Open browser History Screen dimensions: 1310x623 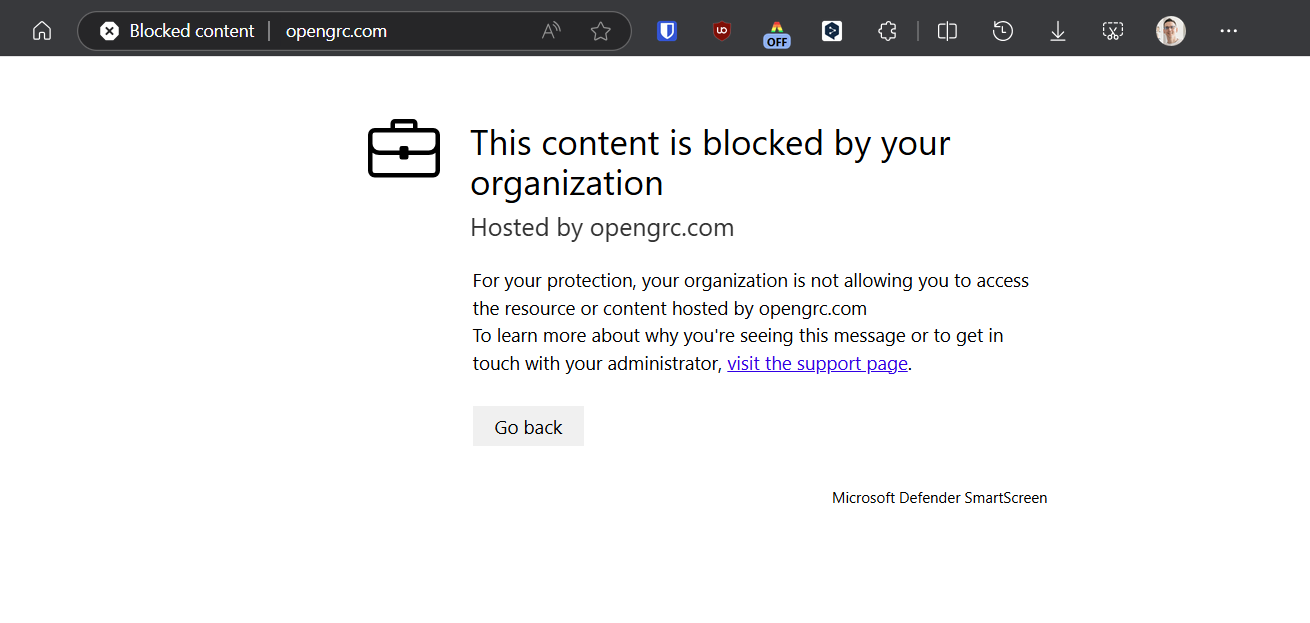click(1002, 31)
